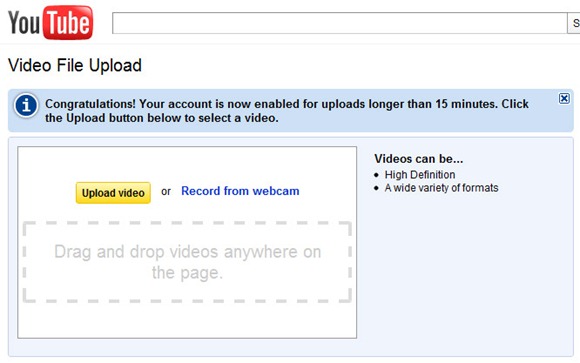Viewport: 580px width, 363px height.
Task: Open YouTube home via the logo
Action: tap(50, 23)
